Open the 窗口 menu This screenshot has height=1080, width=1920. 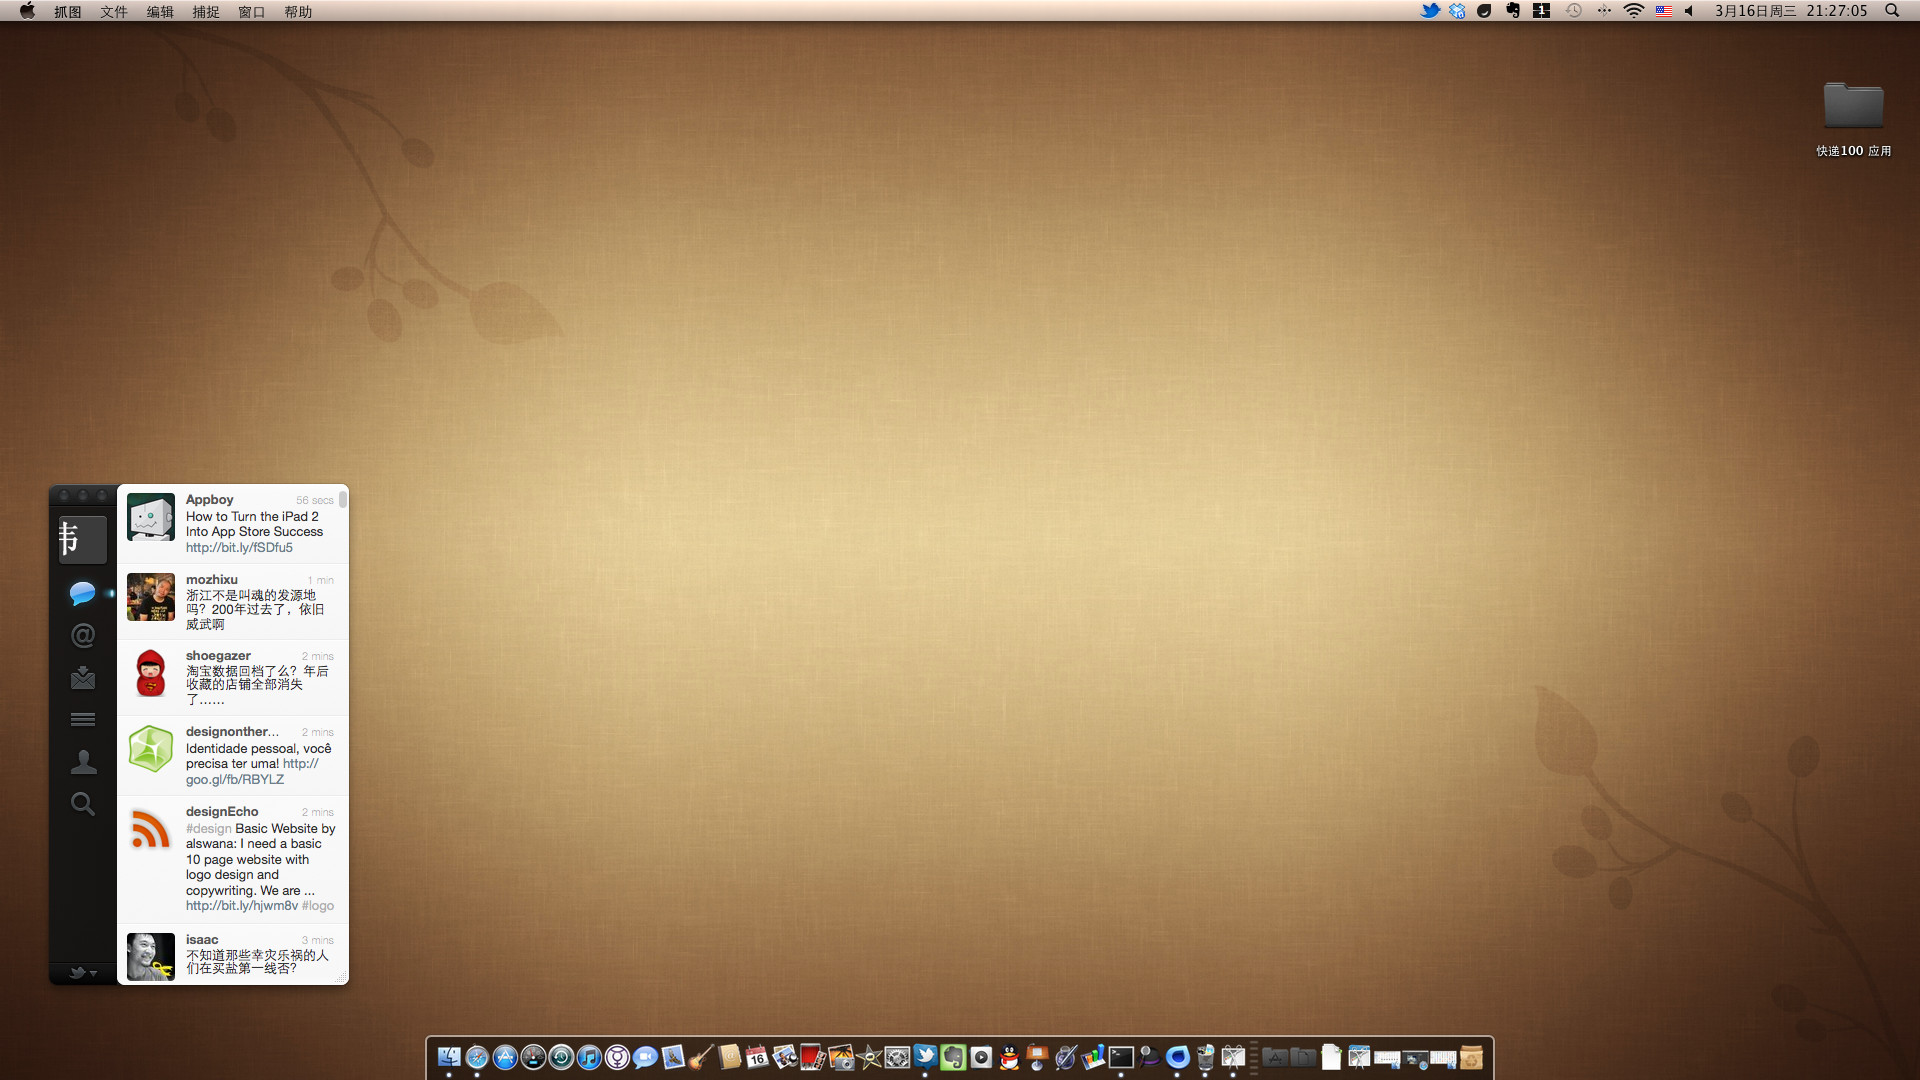252,12
